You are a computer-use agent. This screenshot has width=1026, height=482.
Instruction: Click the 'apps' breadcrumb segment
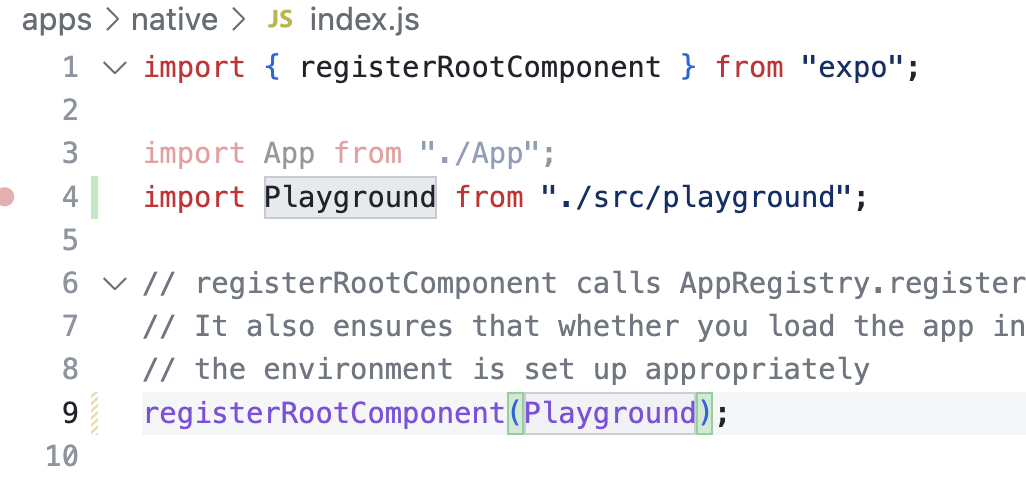[57, 20]
